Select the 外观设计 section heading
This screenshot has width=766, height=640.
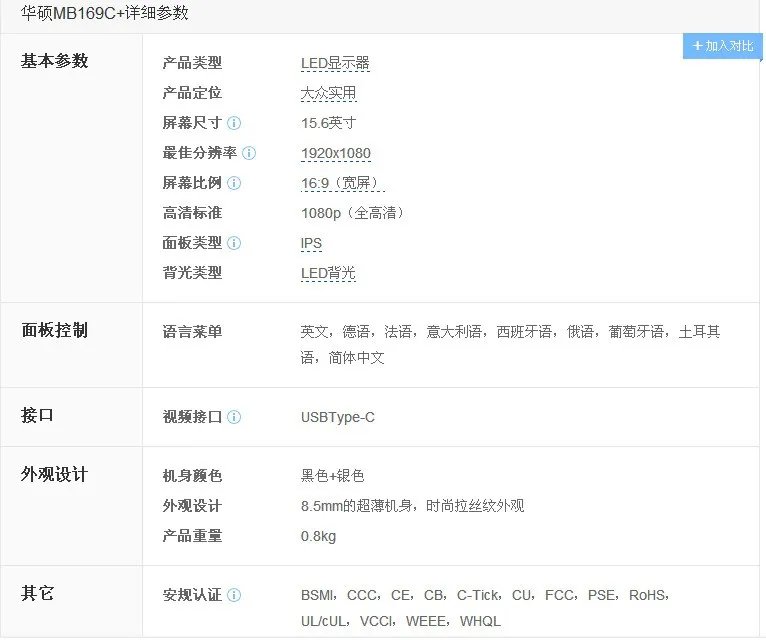click(x=54, y=474)
